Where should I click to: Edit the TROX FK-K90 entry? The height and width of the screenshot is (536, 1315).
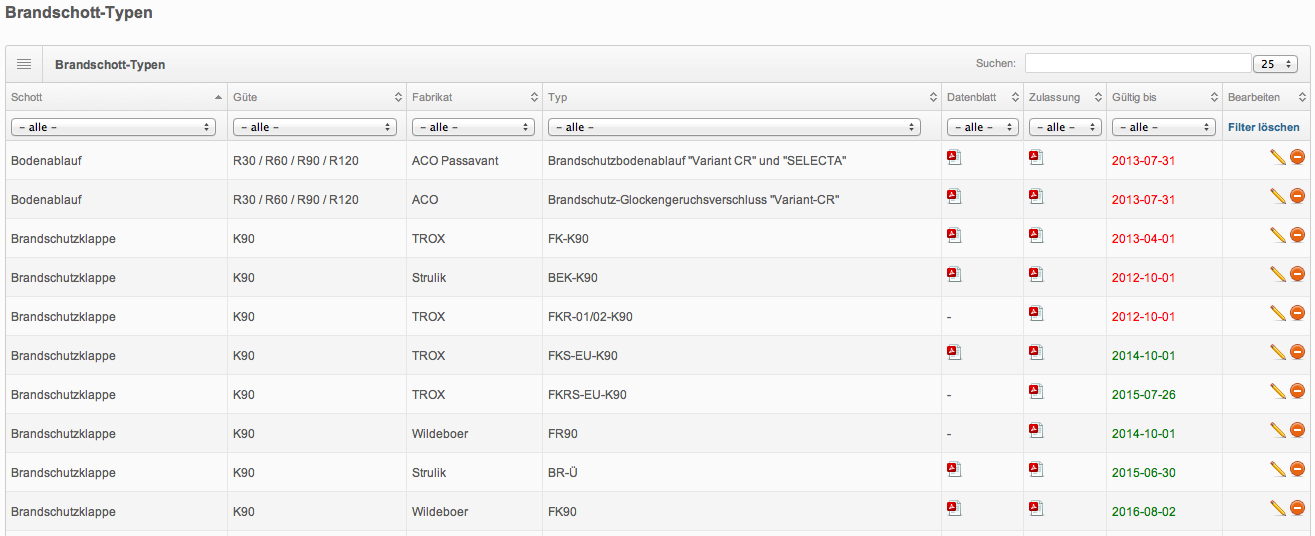[x=1277, y=235]
